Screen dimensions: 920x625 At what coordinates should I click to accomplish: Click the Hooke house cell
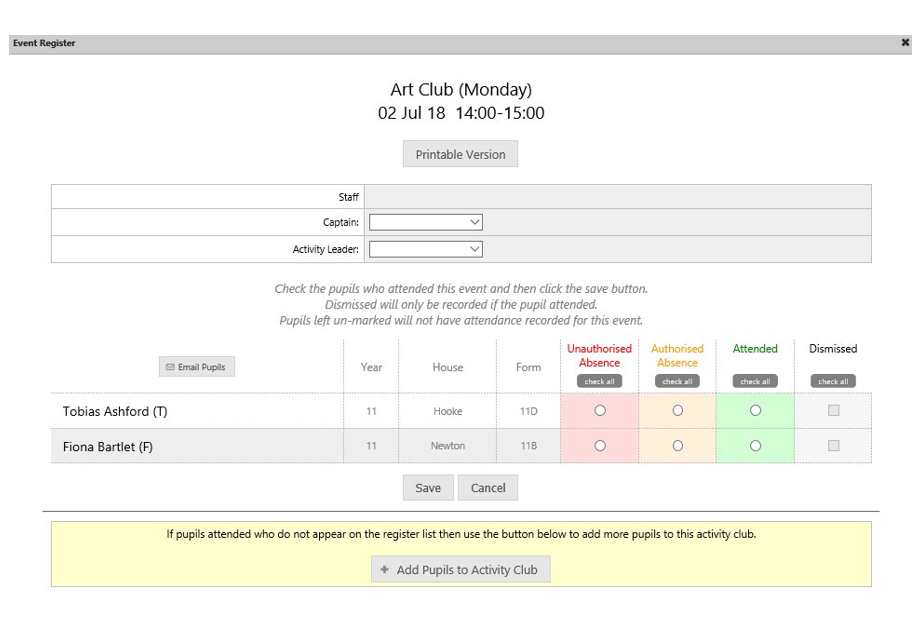(x=448, y=411)
